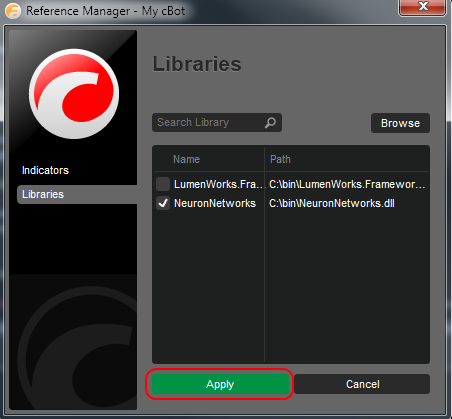This screenshot has height=419, width=452.
Task: Click the cTrader title bar icon
Action: tap(13, 11)
